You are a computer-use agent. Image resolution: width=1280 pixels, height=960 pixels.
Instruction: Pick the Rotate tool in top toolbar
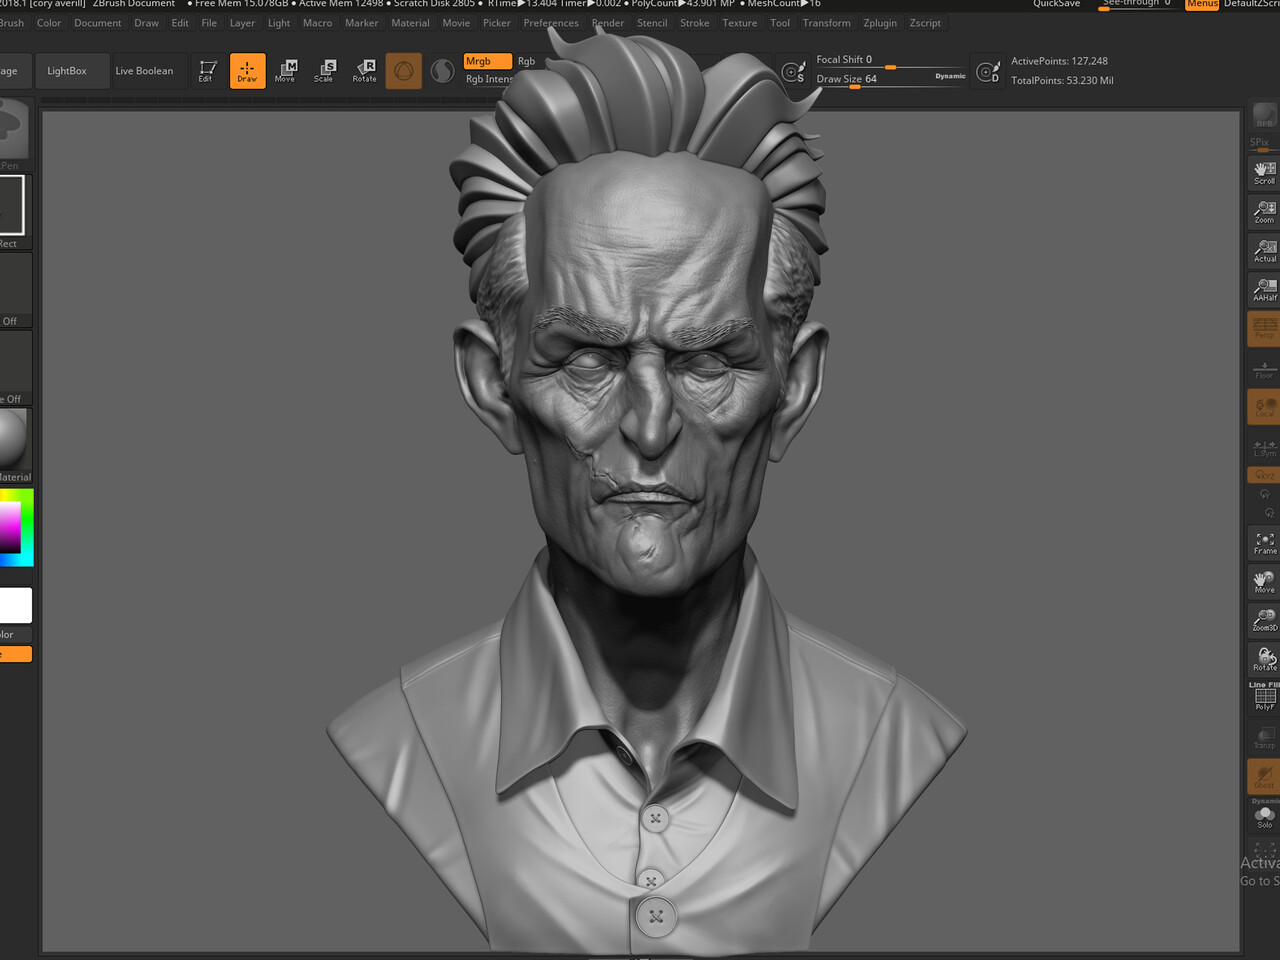coord(364,71)
